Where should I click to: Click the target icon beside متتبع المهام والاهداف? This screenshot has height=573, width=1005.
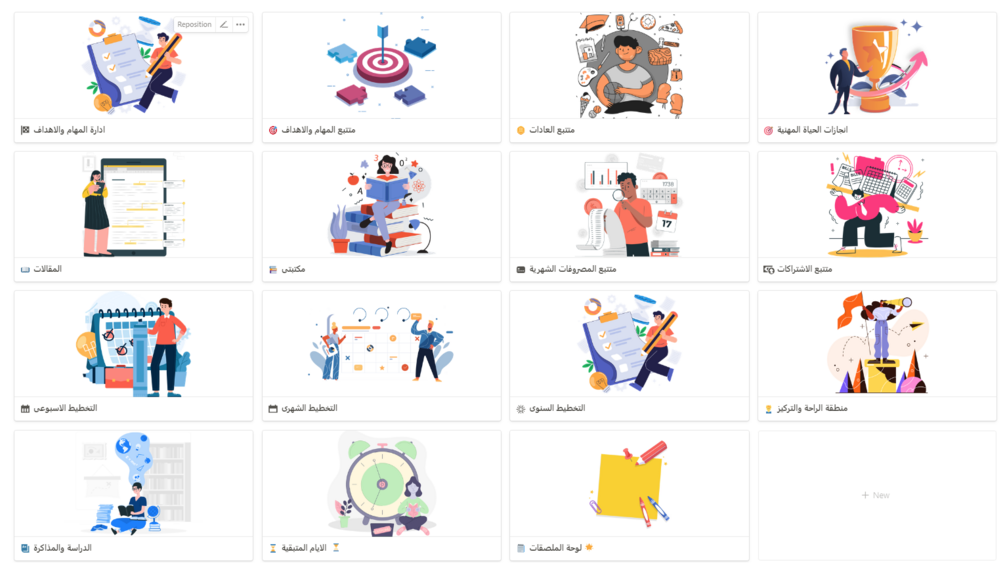click(273, 130)
